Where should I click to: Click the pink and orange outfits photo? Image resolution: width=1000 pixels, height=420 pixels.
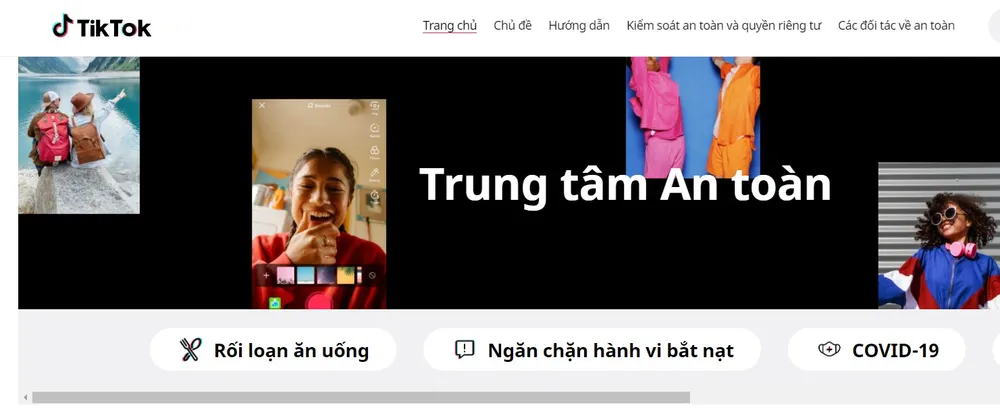tap(693, 117)
